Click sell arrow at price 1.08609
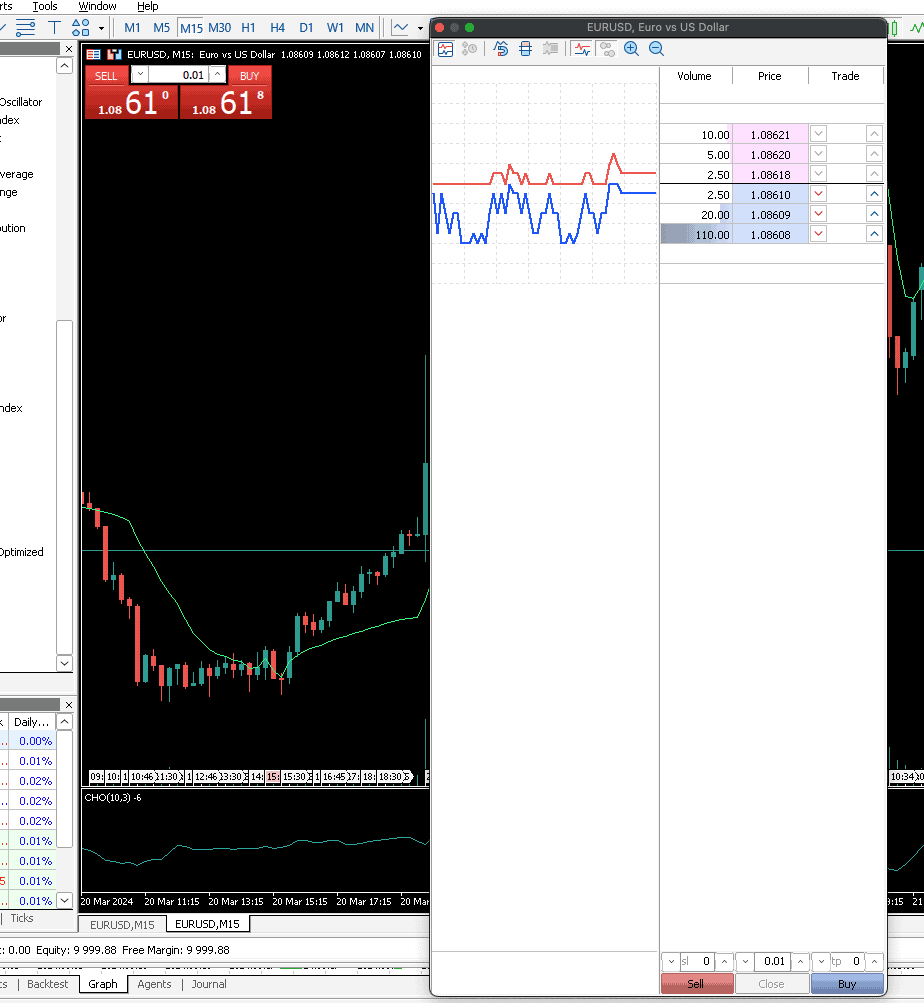The height and width of the screenshot is (1003, 924). click(x=818, y=214)
